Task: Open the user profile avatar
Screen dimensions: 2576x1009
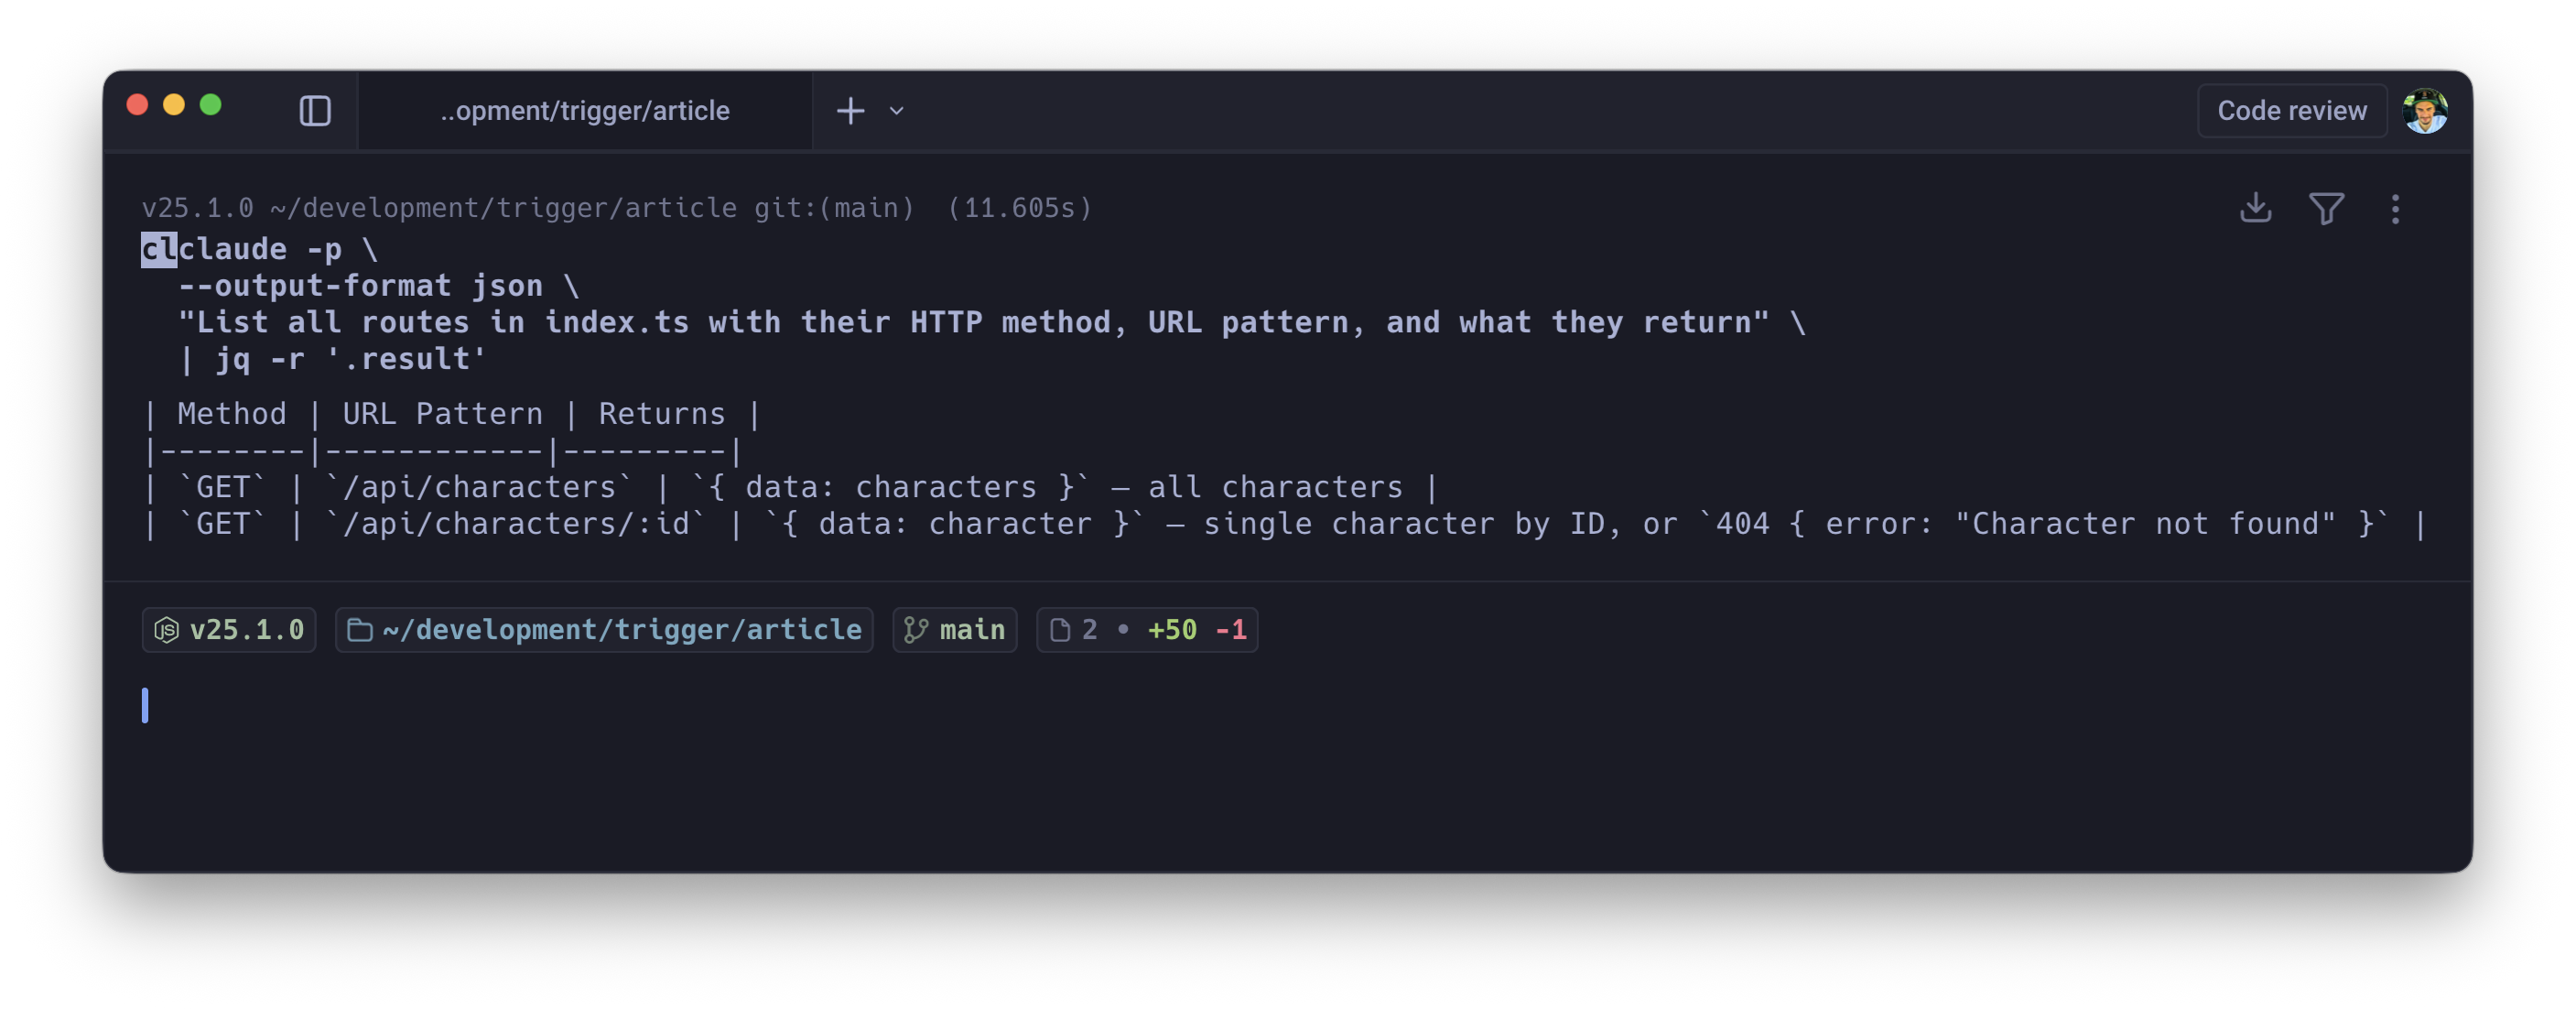Action: pyautogui.click(x=2425, y=110)
